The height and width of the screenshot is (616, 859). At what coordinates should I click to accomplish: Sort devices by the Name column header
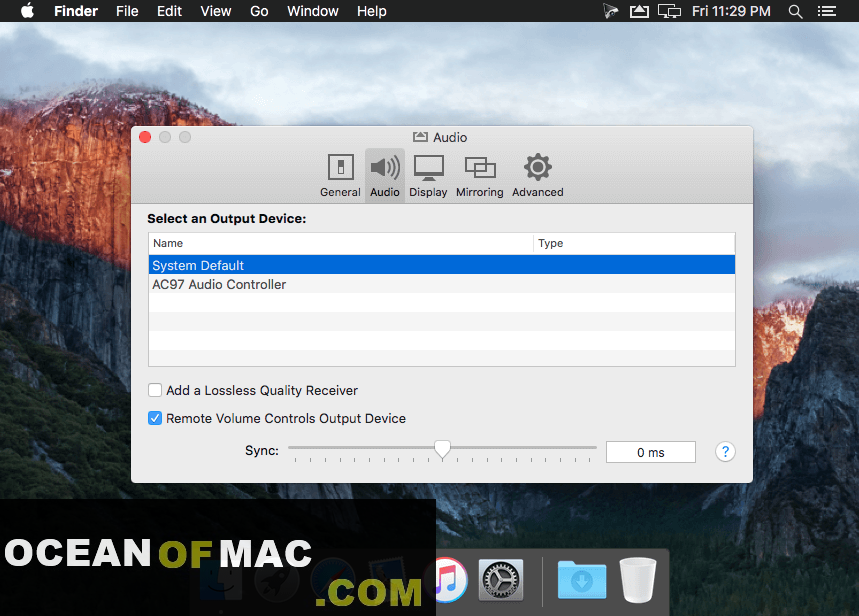(340, 243)
